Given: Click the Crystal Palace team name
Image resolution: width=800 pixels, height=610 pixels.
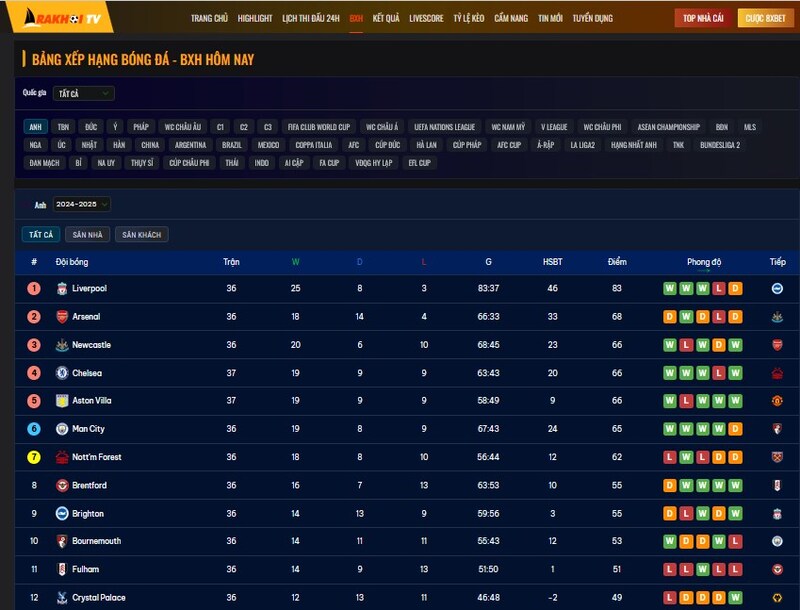Looking at the screenshot, I should 99,597.
